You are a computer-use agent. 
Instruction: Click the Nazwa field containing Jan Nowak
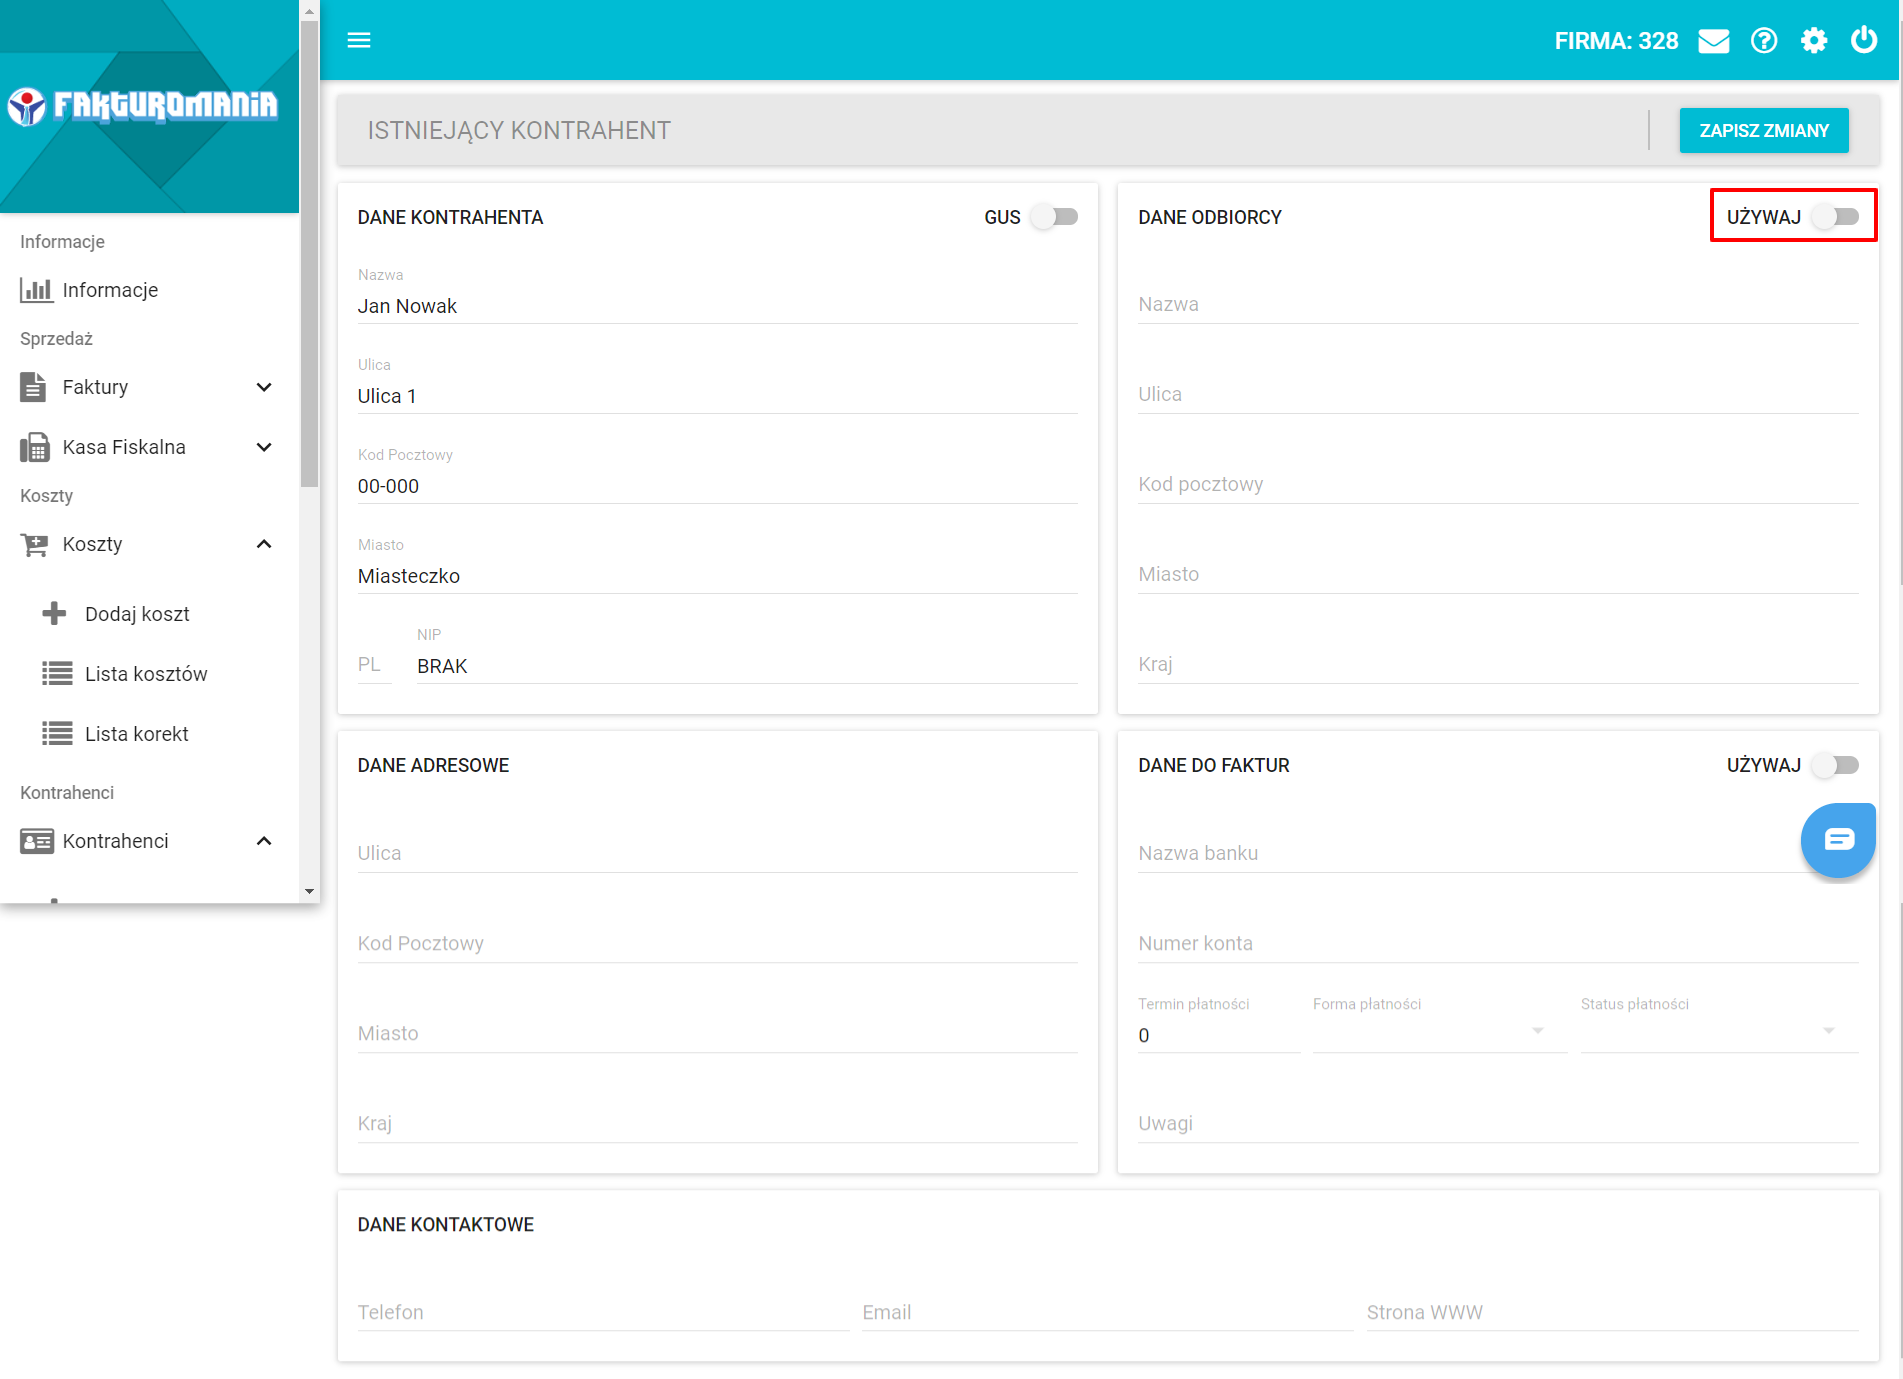(717, 306)
